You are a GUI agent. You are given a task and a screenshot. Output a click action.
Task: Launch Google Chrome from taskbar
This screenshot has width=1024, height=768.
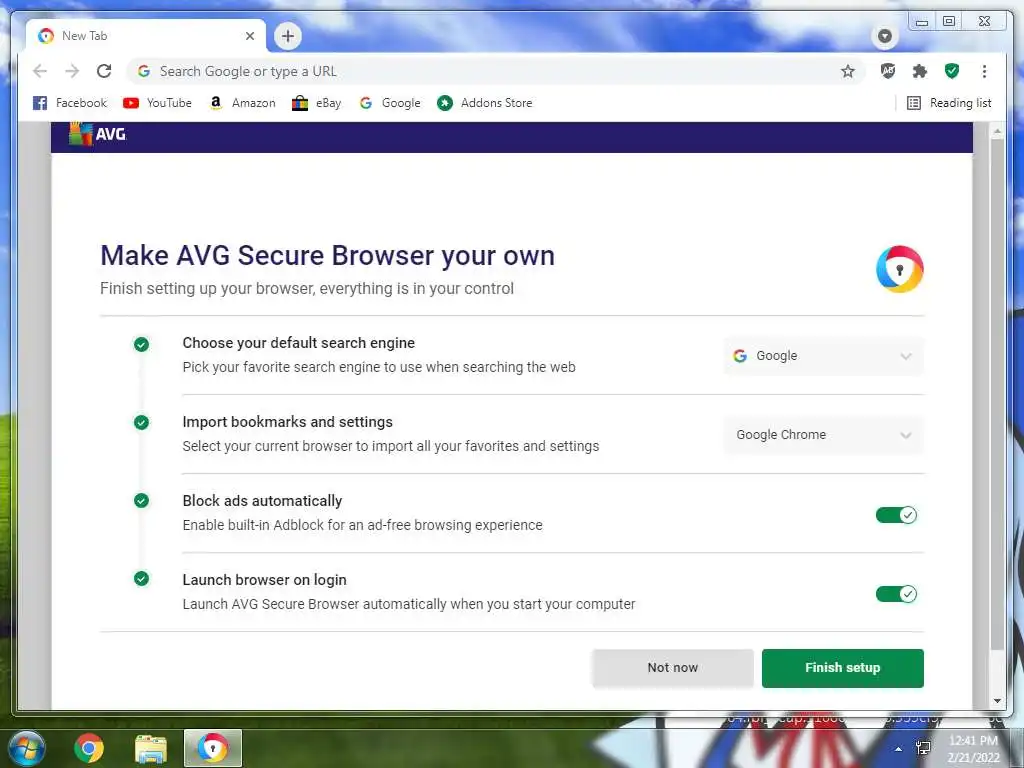pos(89,748)
